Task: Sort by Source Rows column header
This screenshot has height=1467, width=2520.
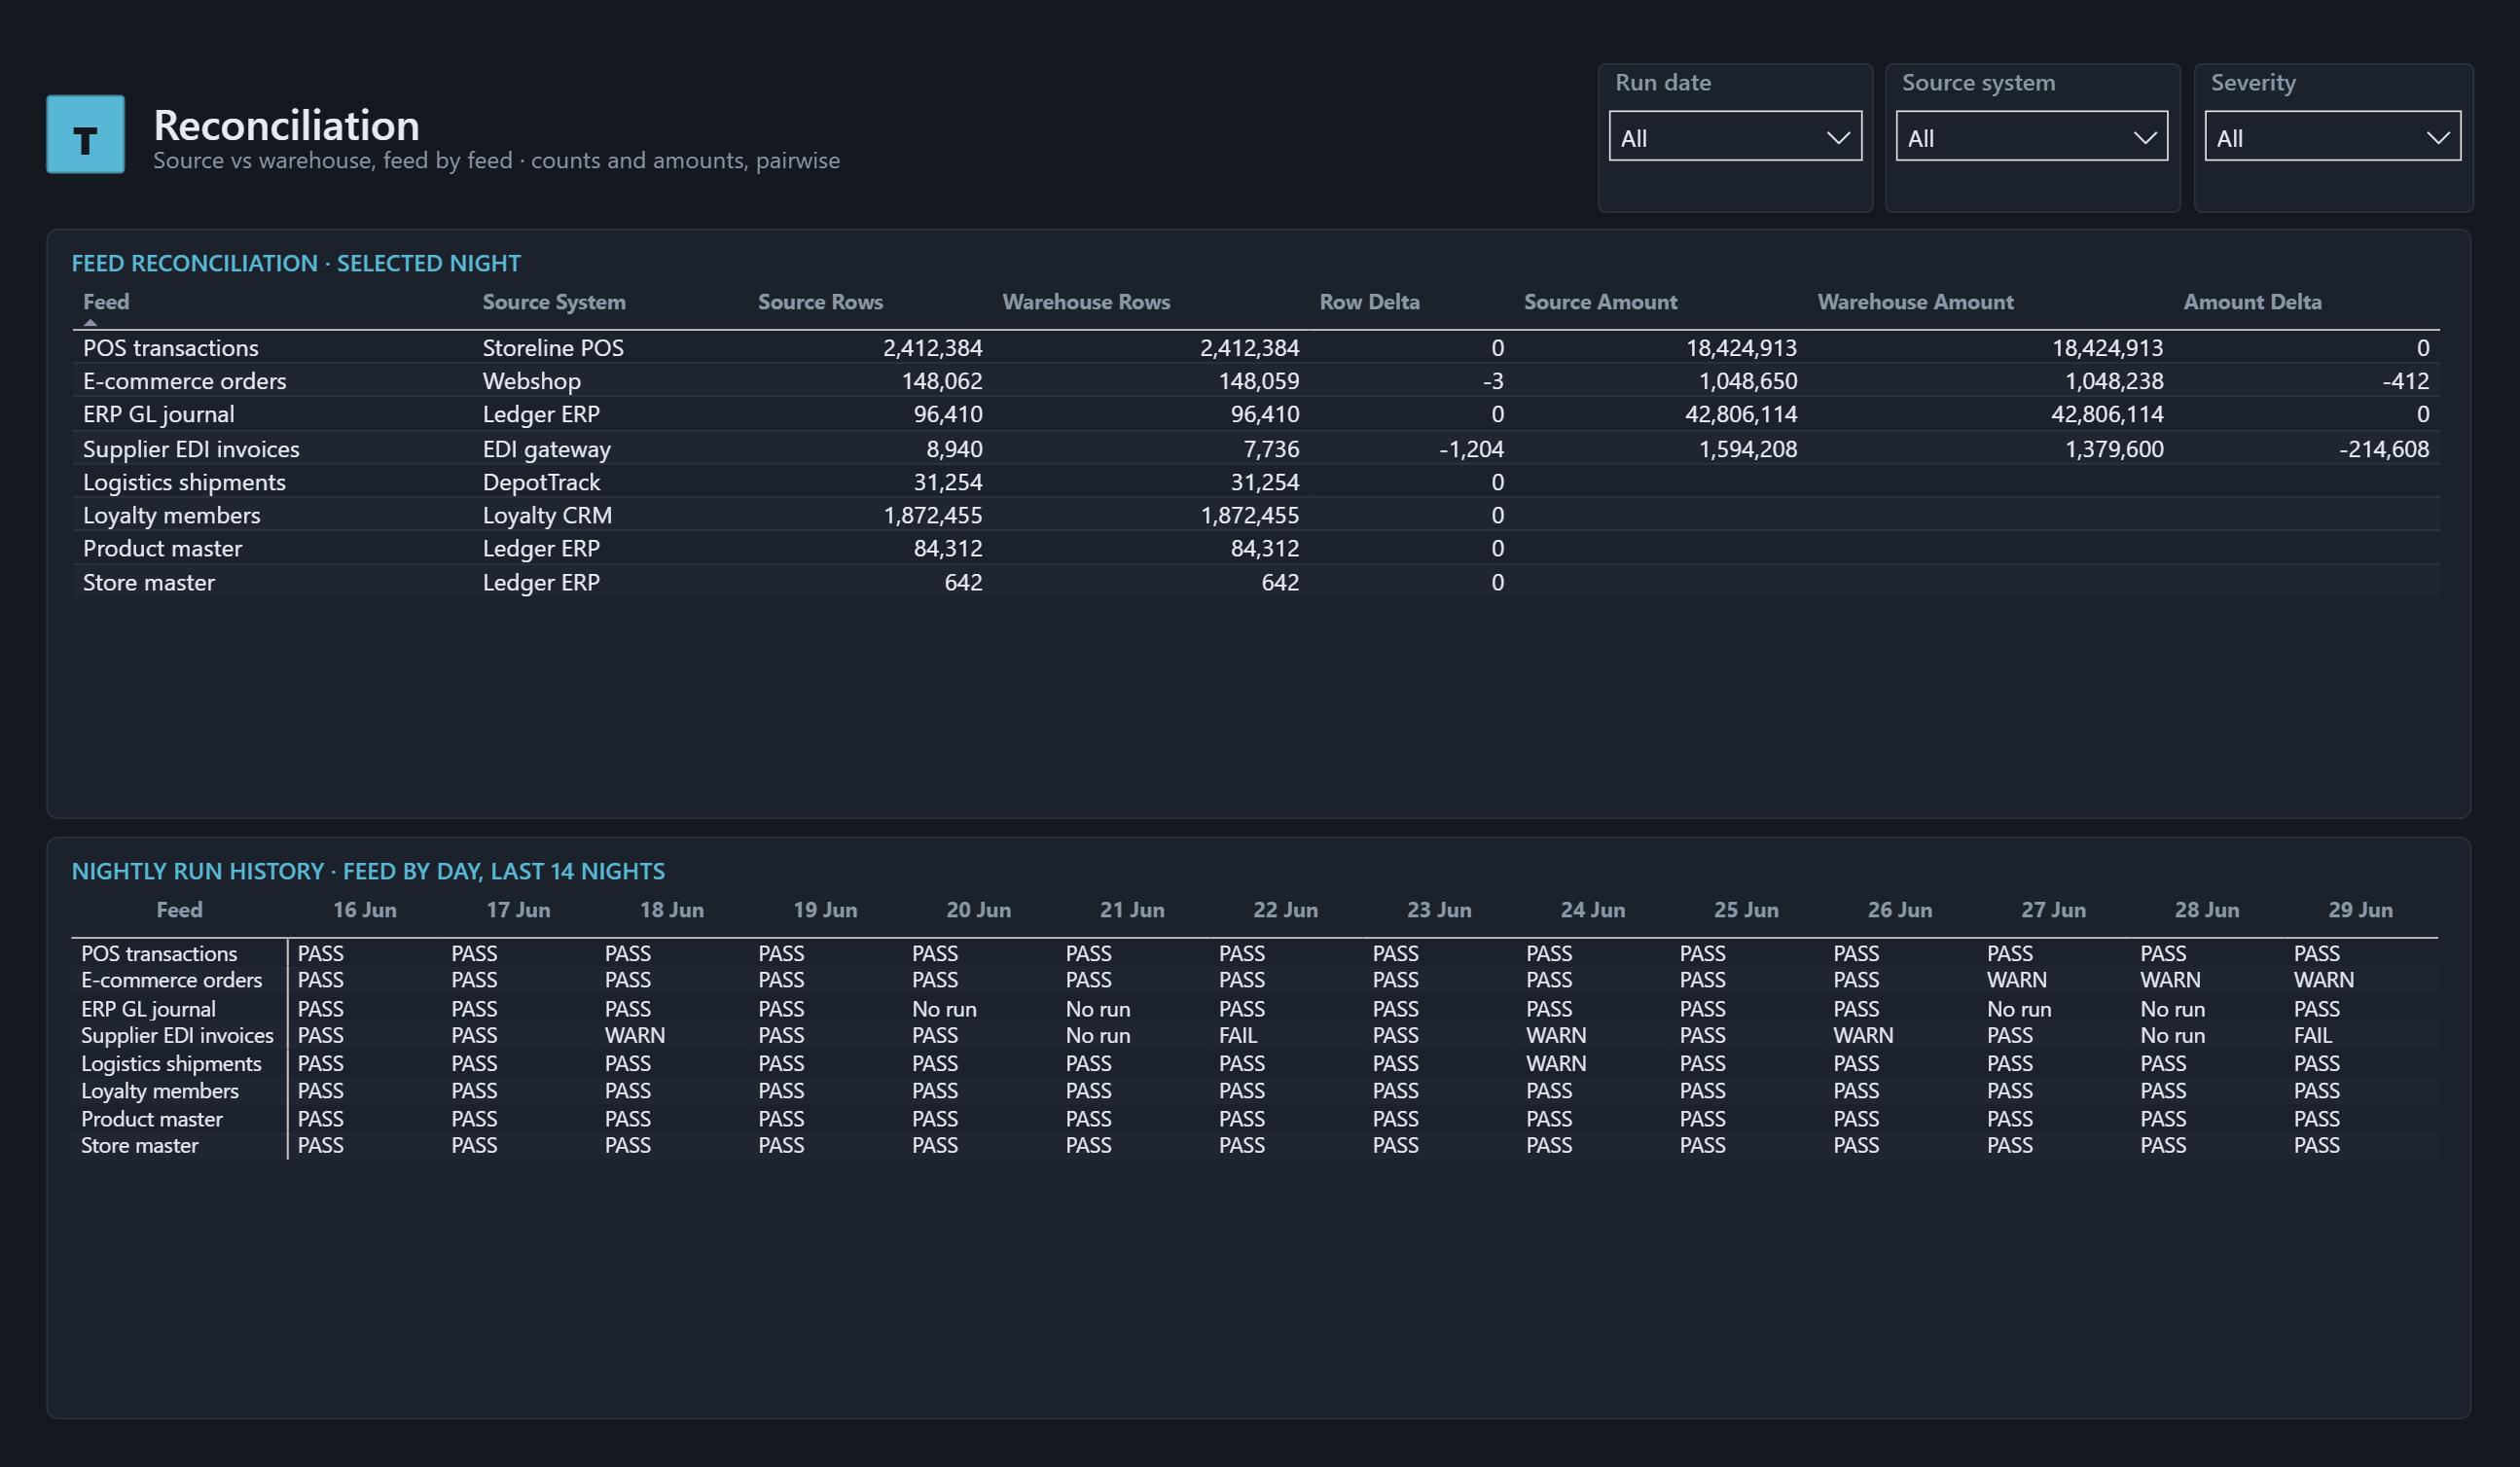Action: tap(820, 302)
